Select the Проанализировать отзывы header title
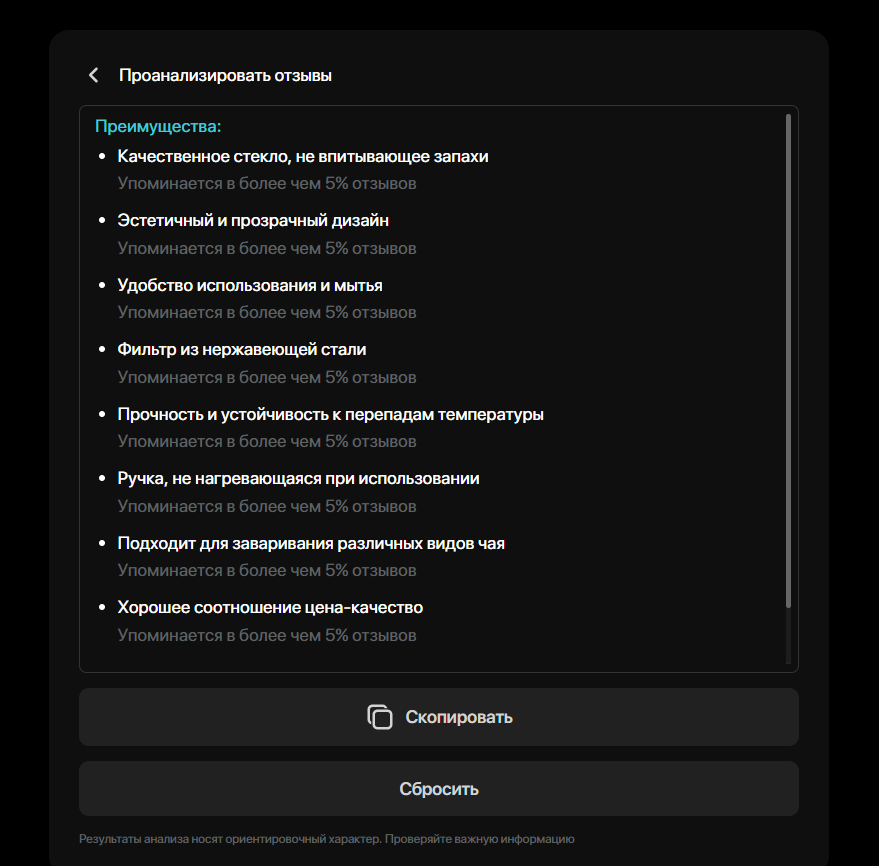This screenshot has height=866, width=879. [225, 75]
